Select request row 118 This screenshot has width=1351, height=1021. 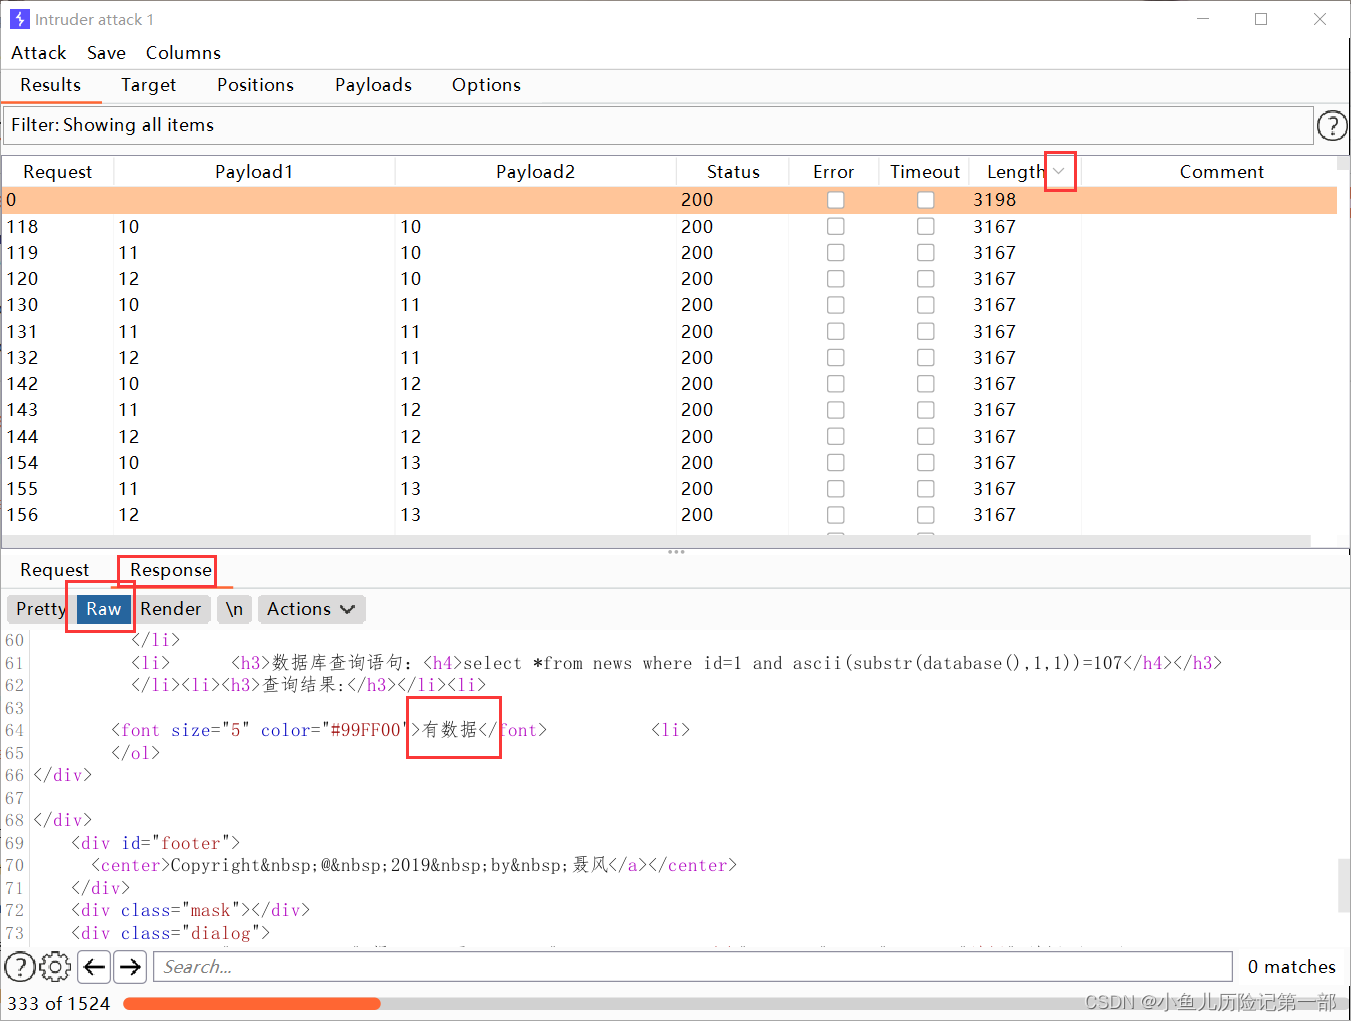tap(669, 227)
